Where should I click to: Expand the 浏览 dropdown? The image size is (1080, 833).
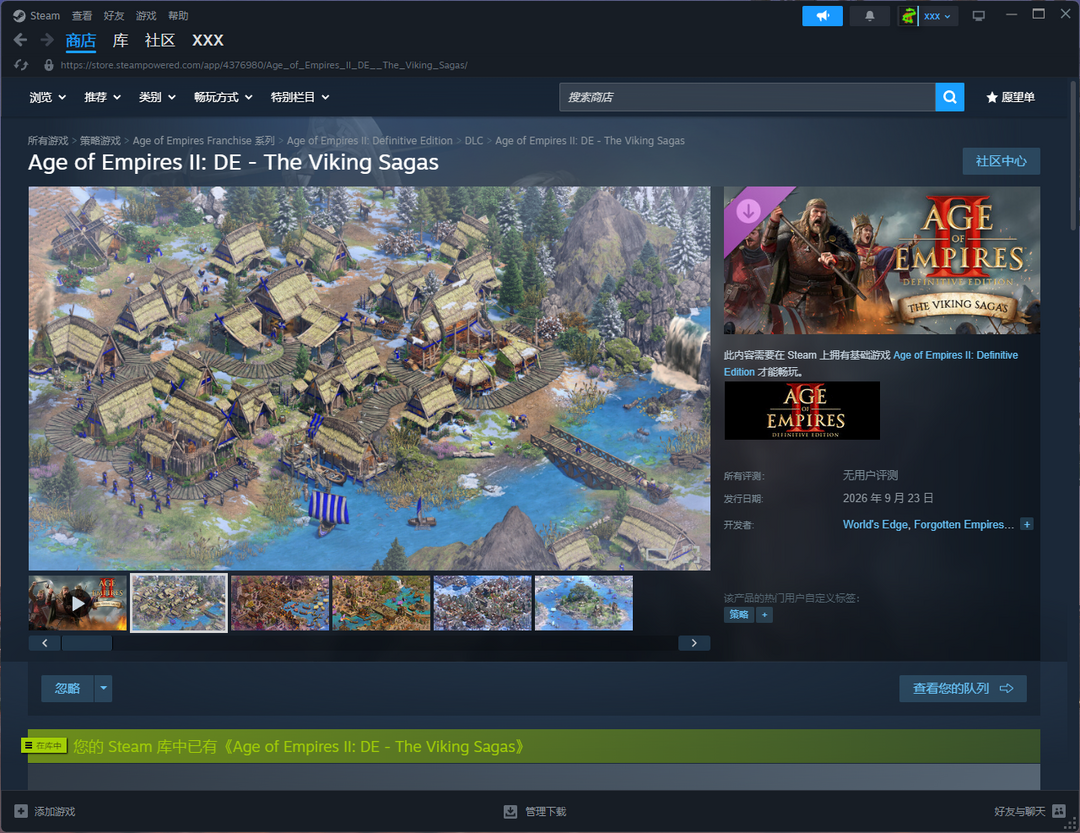coord(48,97)
